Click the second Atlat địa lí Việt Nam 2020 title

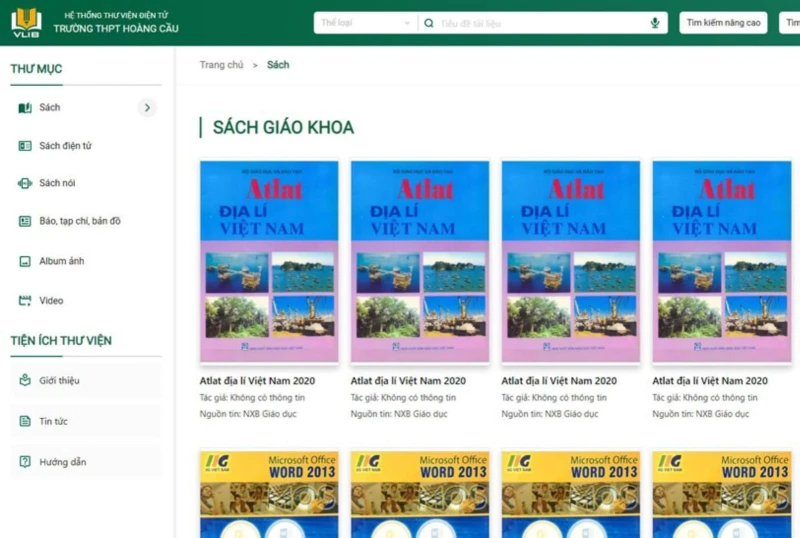408,381
